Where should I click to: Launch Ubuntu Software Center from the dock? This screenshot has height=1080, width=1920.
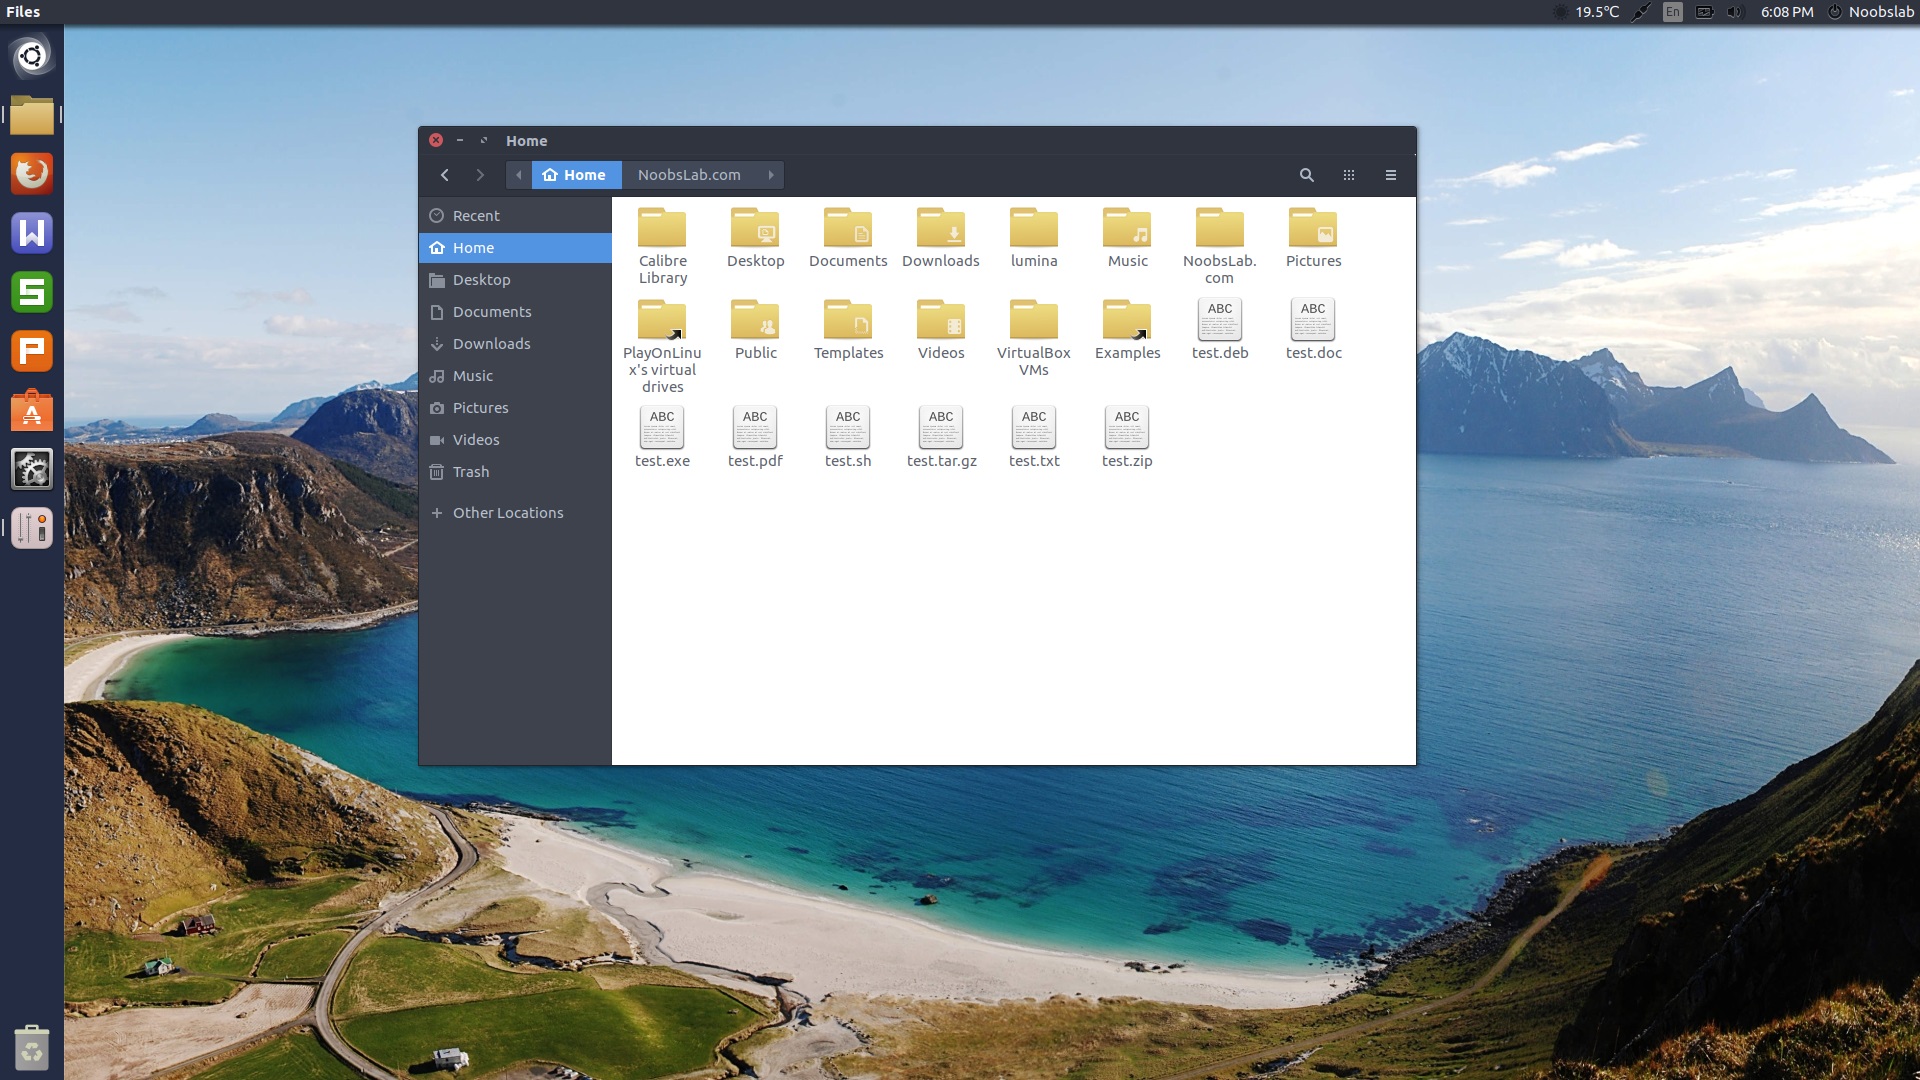coord(32,410)
